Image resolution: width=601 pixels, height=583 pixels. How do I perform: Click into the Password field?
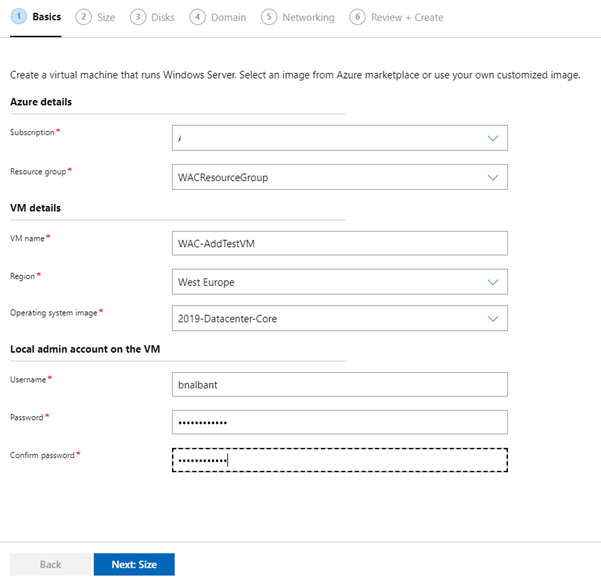point(340,422)
